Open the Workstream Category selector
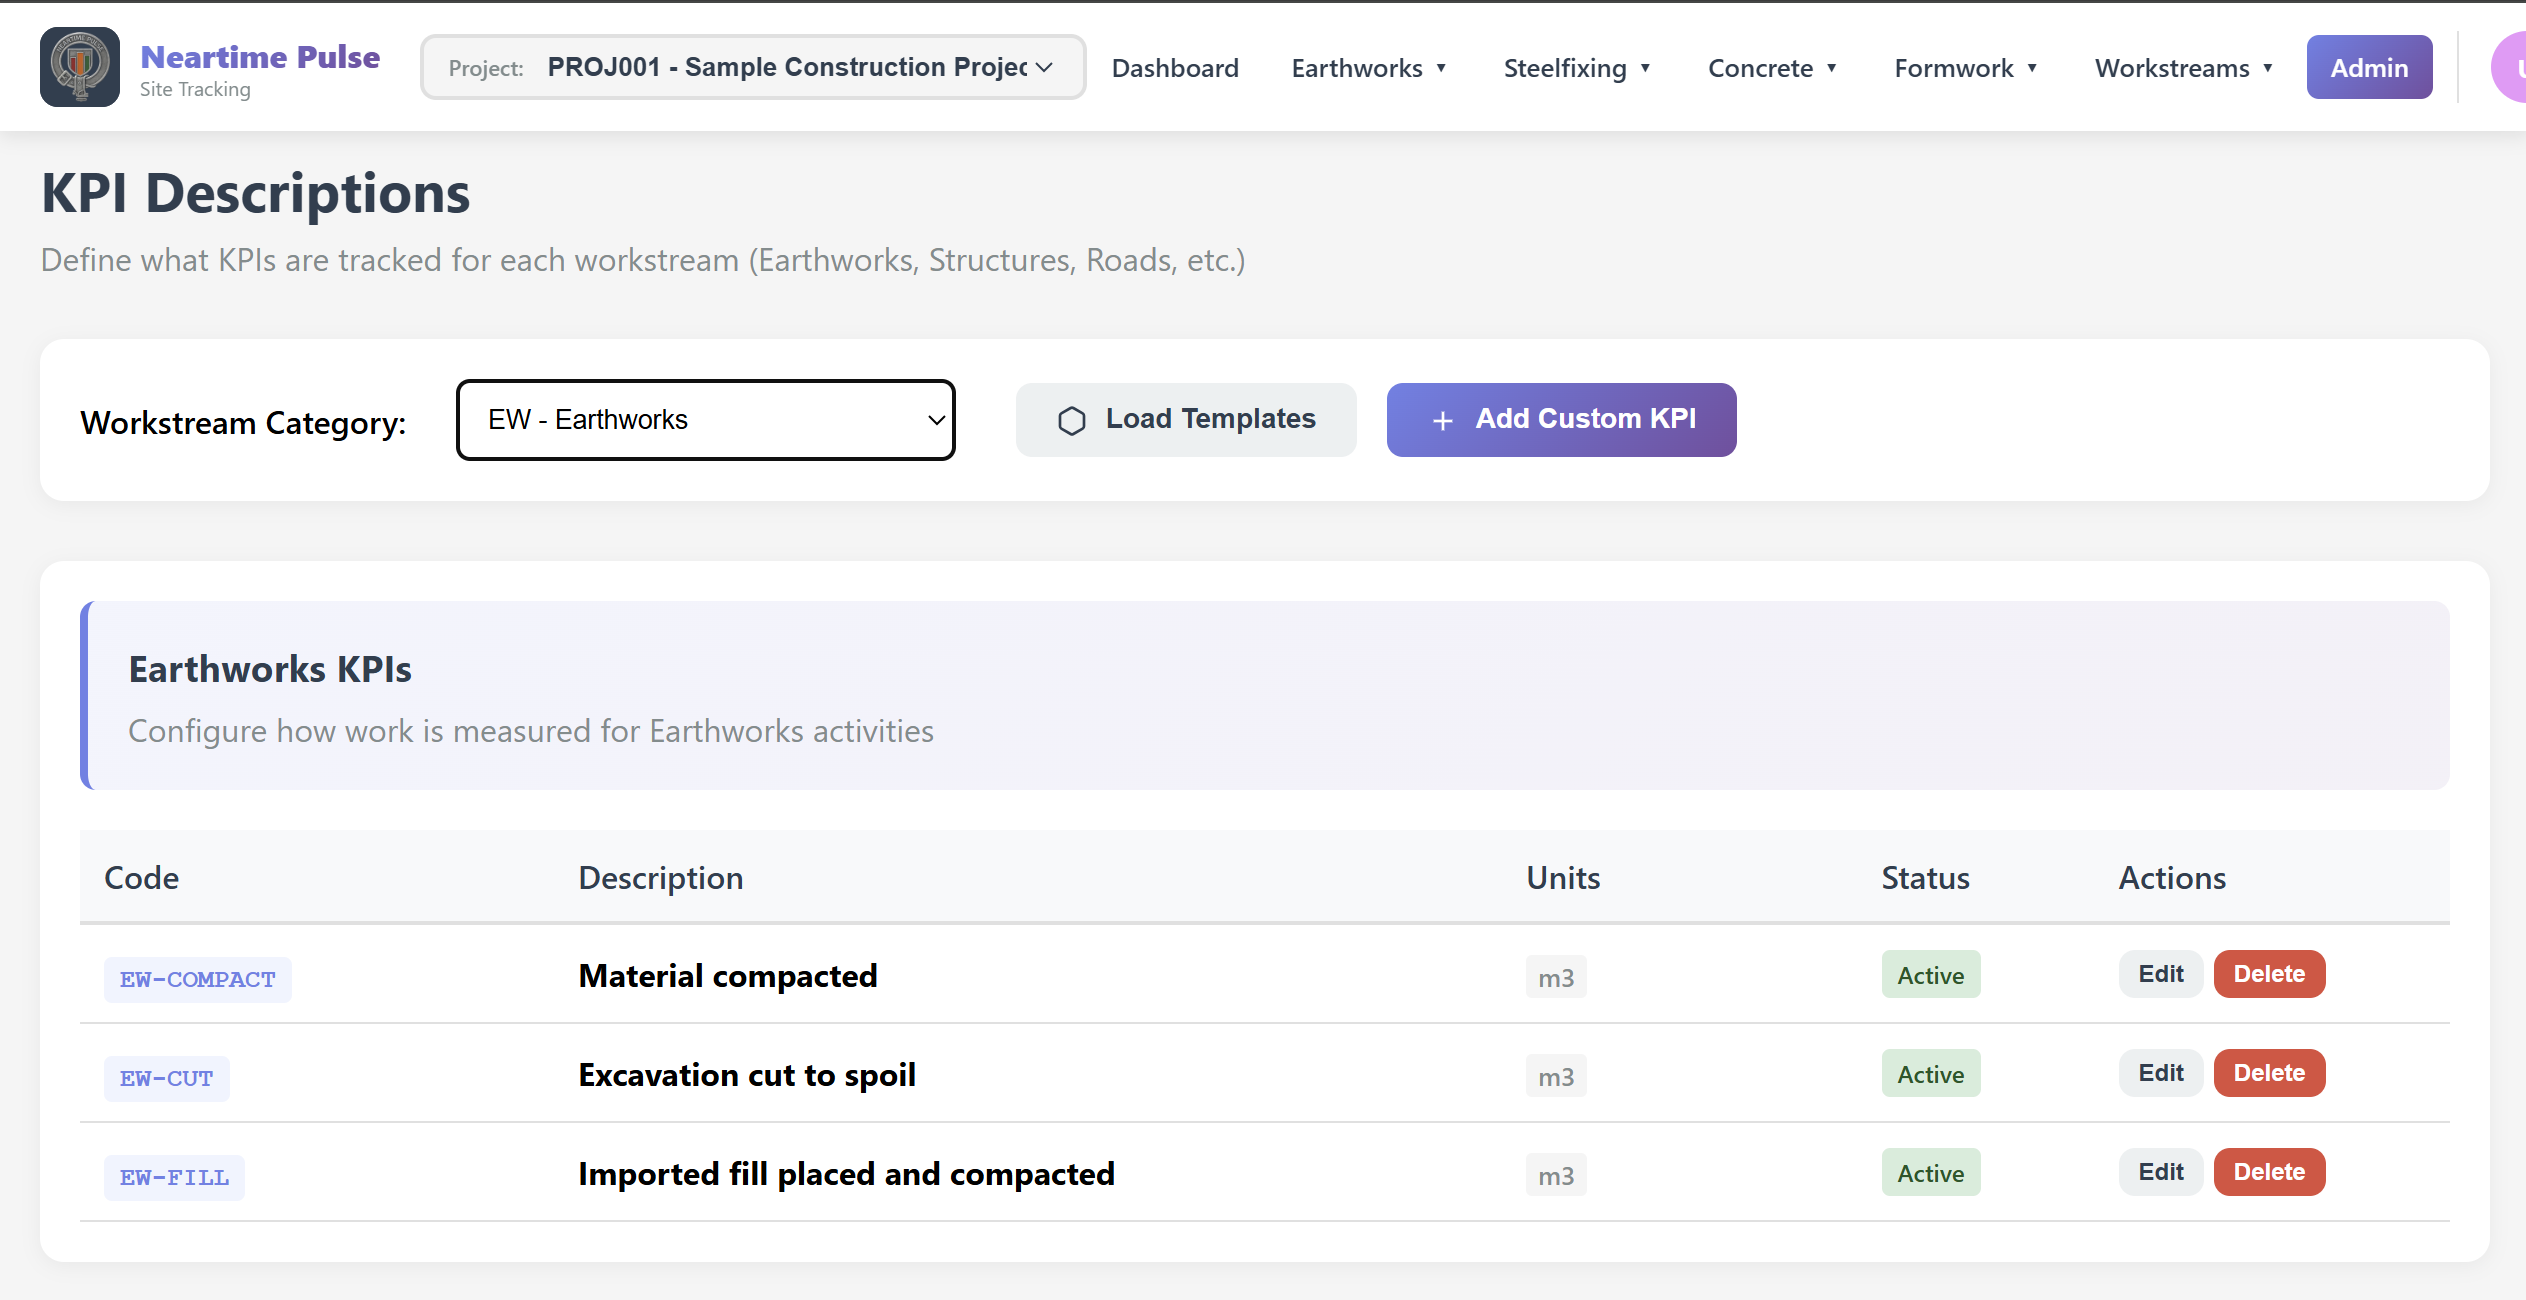 [705, 420]
